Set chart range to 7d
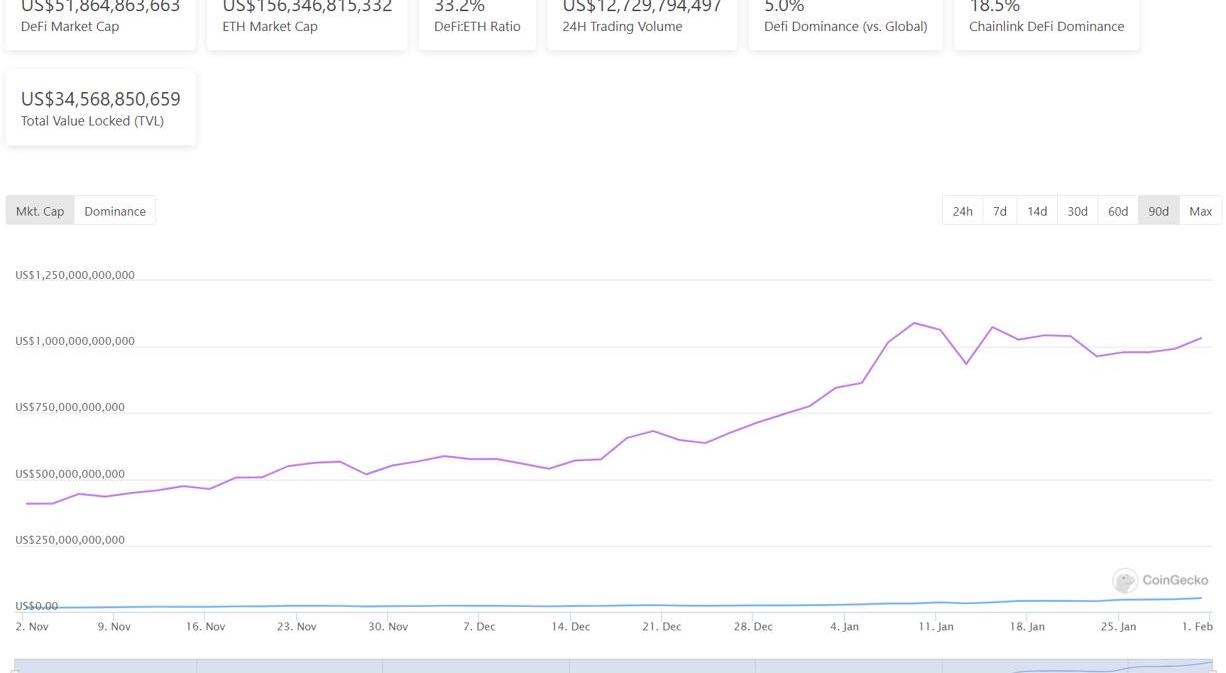Screen dimensions: 1226x673 999,211
